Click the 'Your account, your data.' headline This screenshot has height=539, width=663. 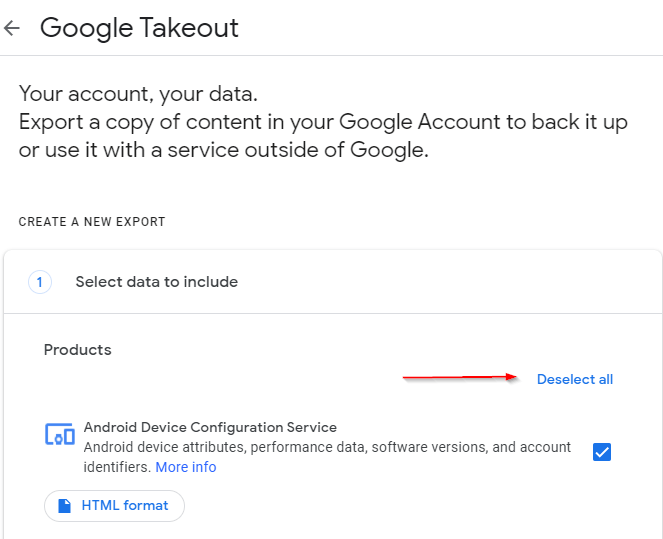click(x=138, y=94)
